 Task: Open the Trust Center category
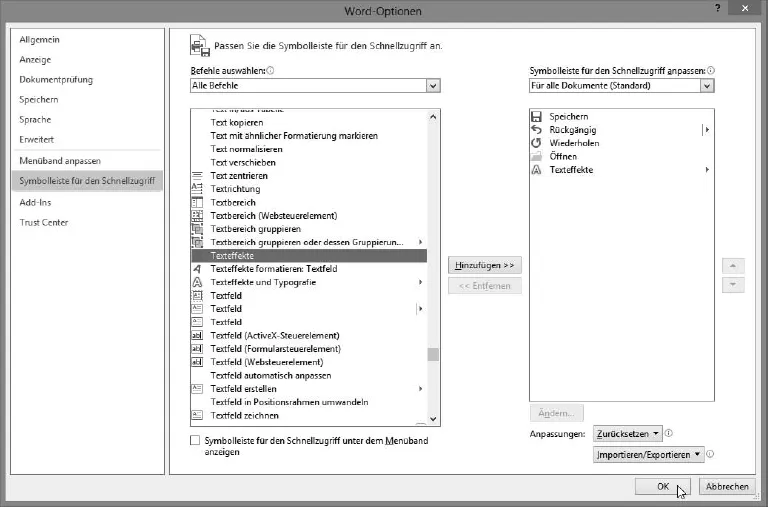[x=44, y=222]
